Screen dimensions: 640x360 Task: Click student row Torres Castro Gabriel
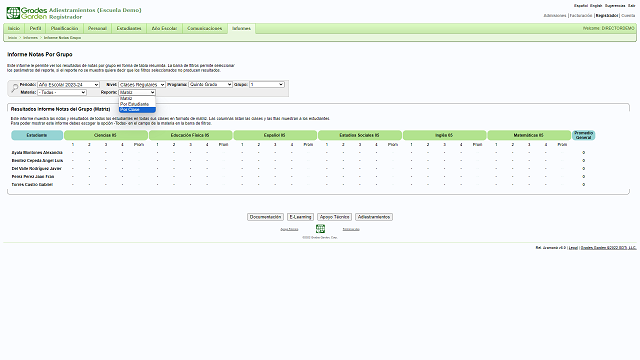click(32, 184)
